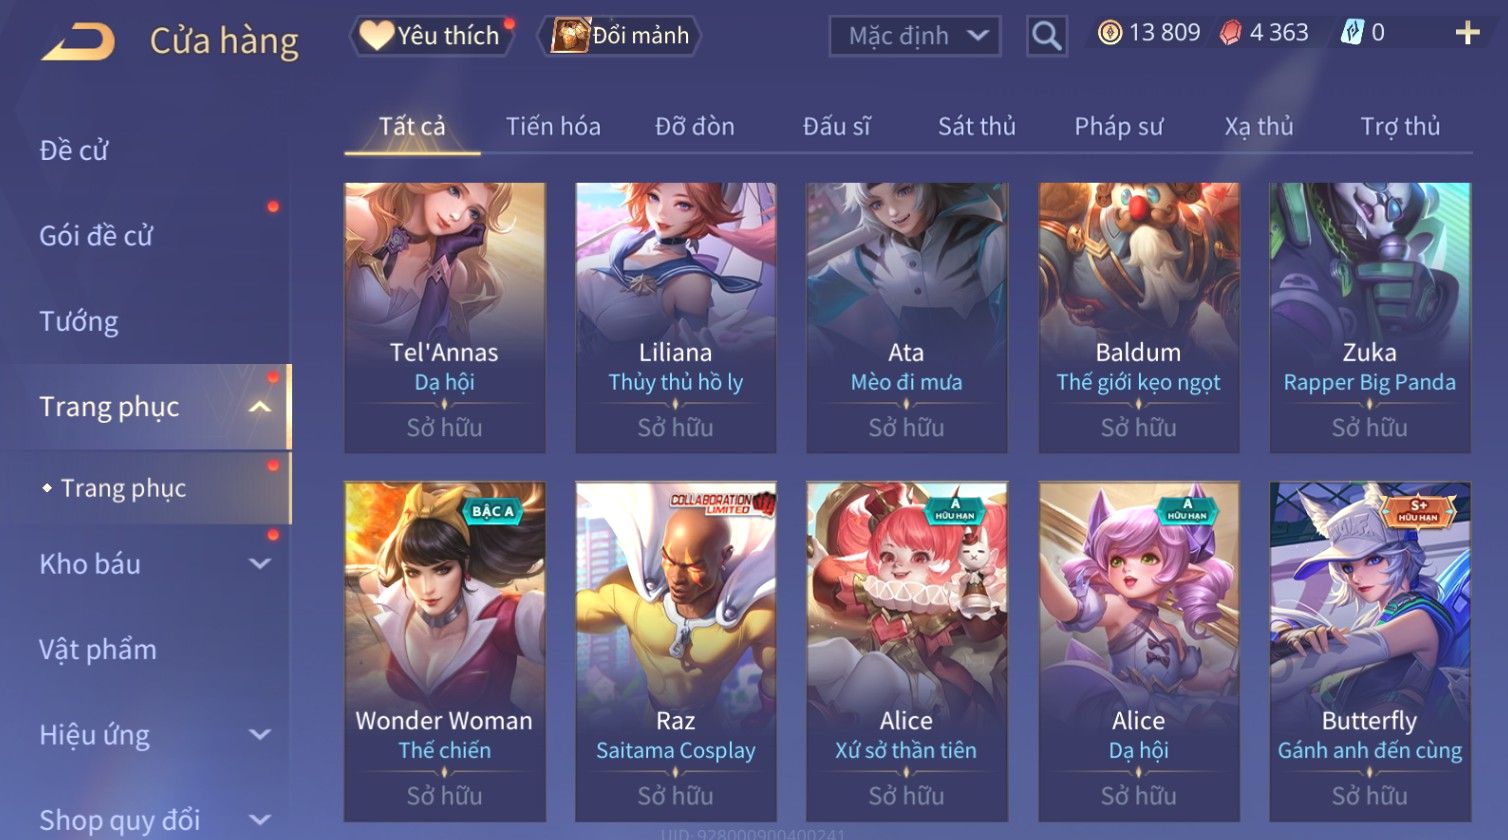Switch to the Pháp sư tab
This screenshot has width=1508, height=840.
pos(1118,127)
